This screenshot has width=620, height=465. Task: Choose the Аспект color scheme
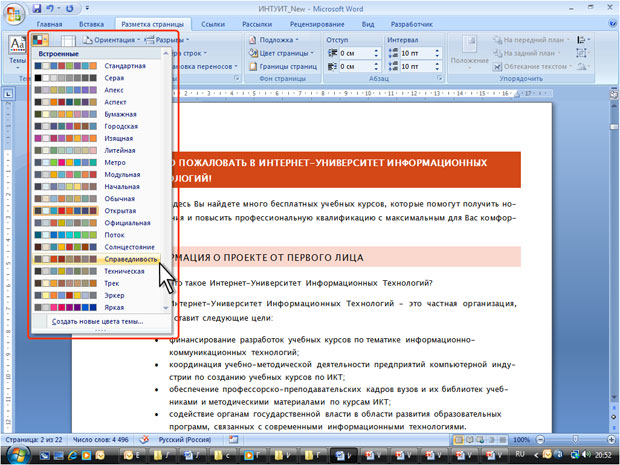pos(97,102)
